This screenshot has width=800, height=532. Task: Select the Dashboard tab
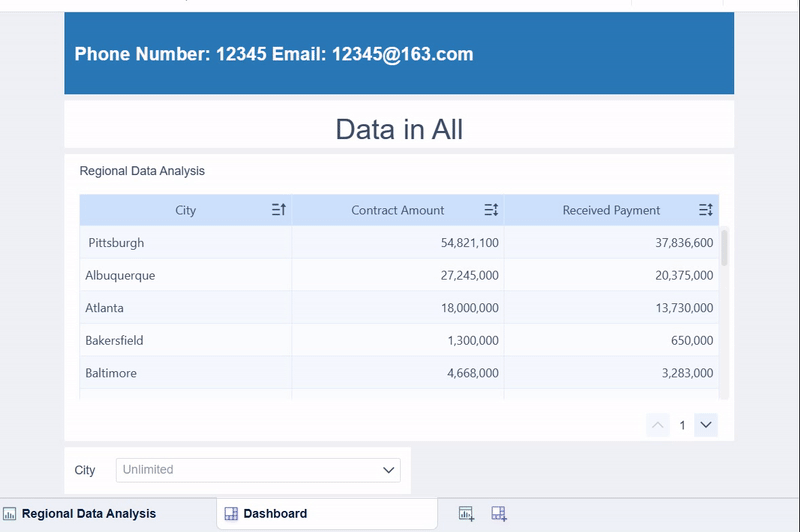(275, 514)
